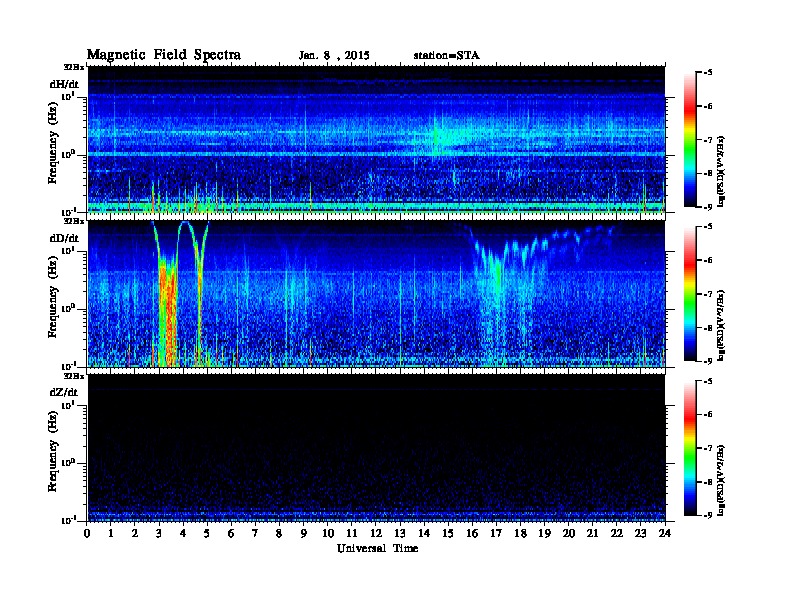Click hour 5 tick label on time axis
The height and width of the screenshot is (612, 792).
(x=207, y=533)
